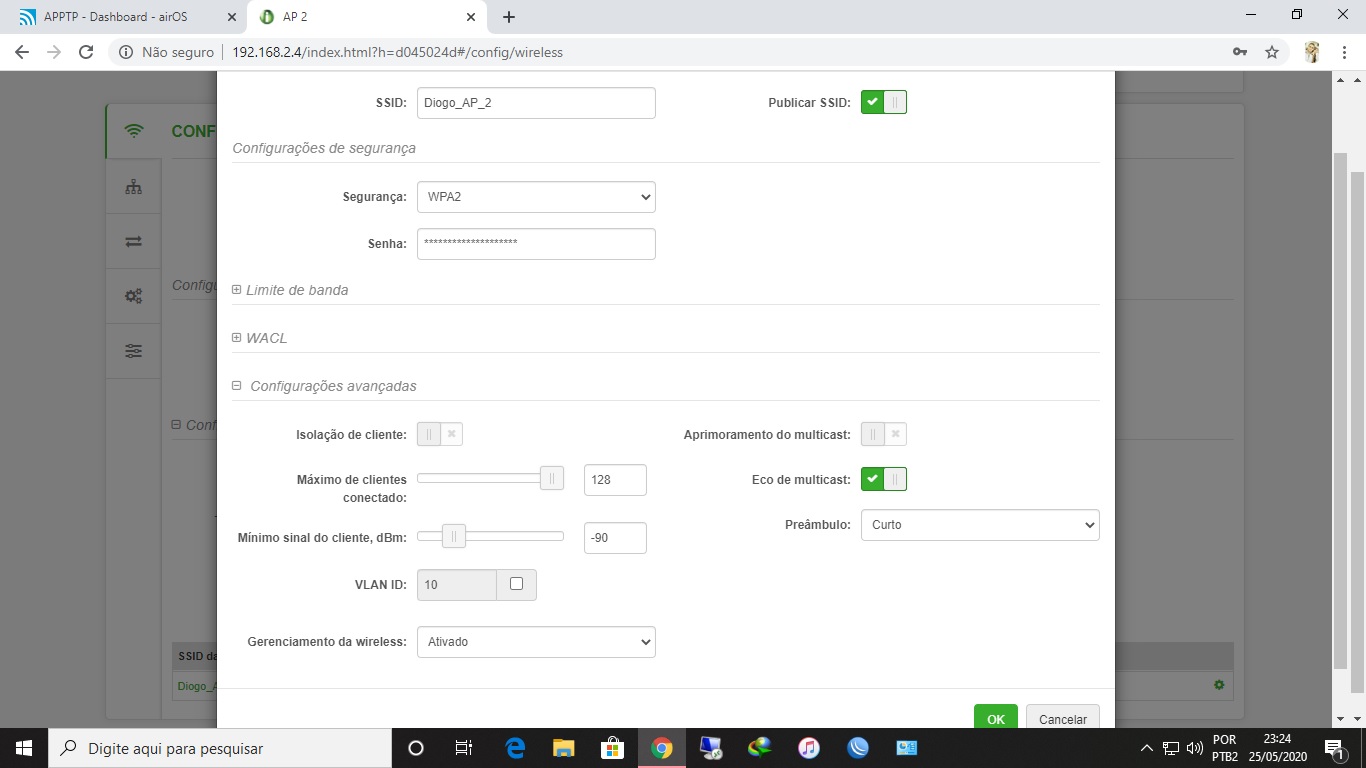Click the SSID field containing Diogo_AP_2

tap(536, 103)
